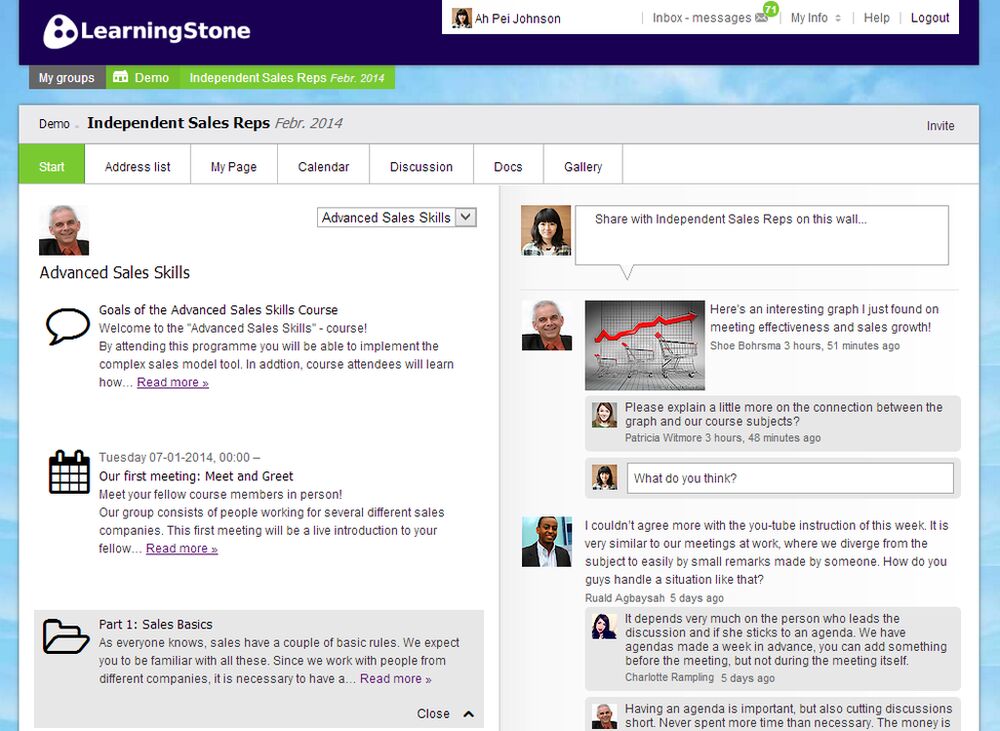The width and height of the screenshot is (1000, 731).
Task: Open the Discussion tab
Action: click(421, 164)
